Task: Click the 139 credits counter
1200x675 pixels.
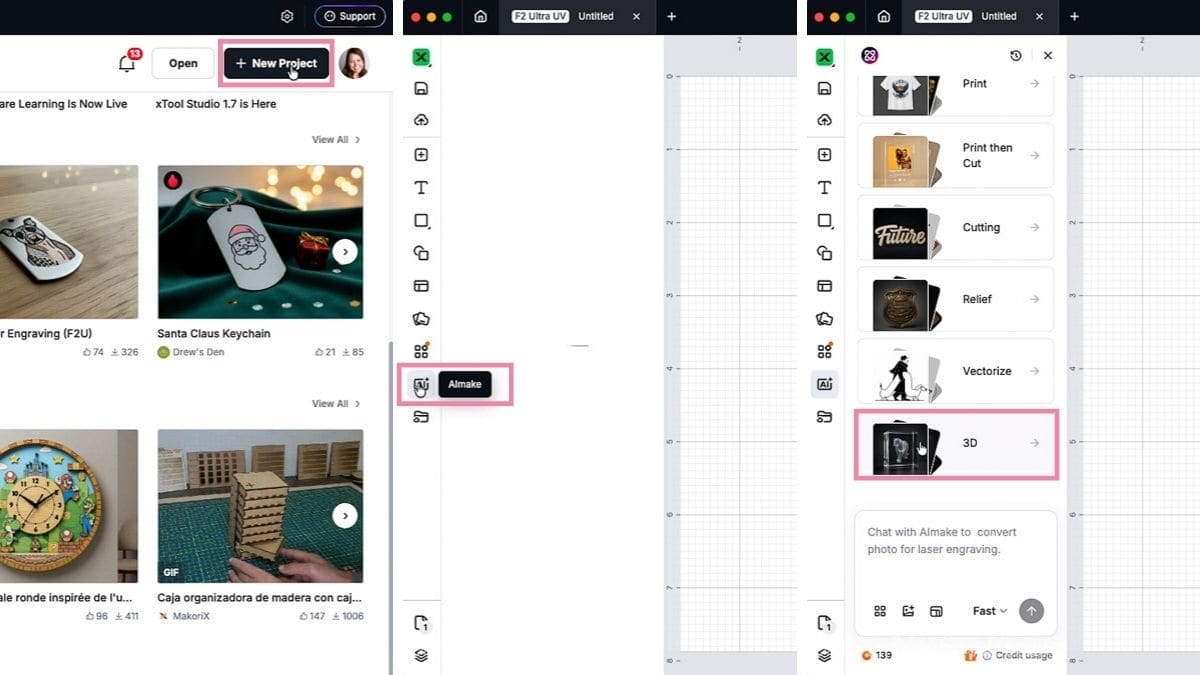Action: [876, 655]
